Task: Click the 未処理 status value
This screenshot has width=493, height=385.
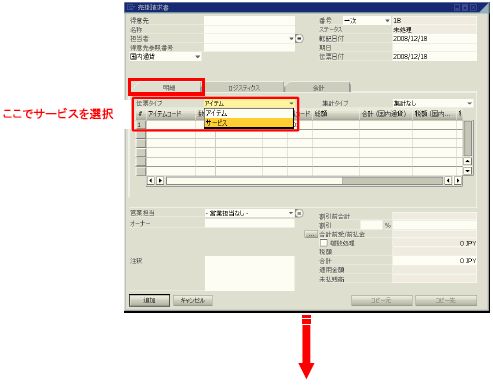Action: click(402, 30)
